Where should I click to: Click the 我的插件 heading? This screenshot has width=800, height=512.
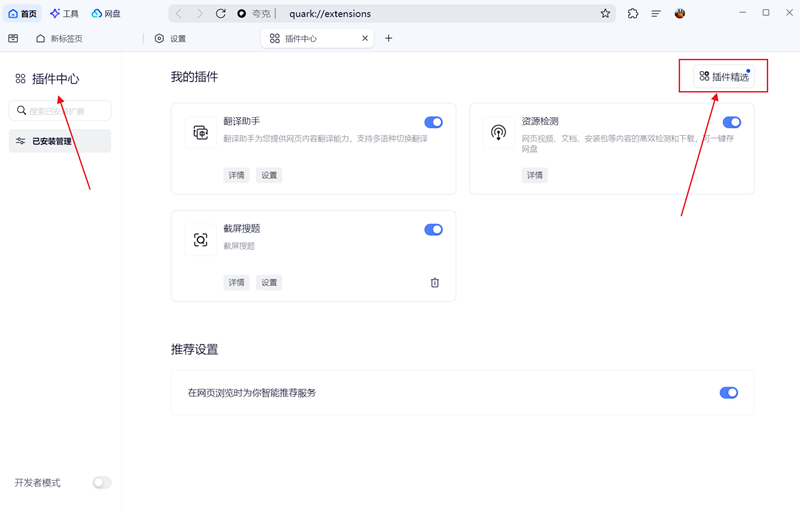(194, 77)
